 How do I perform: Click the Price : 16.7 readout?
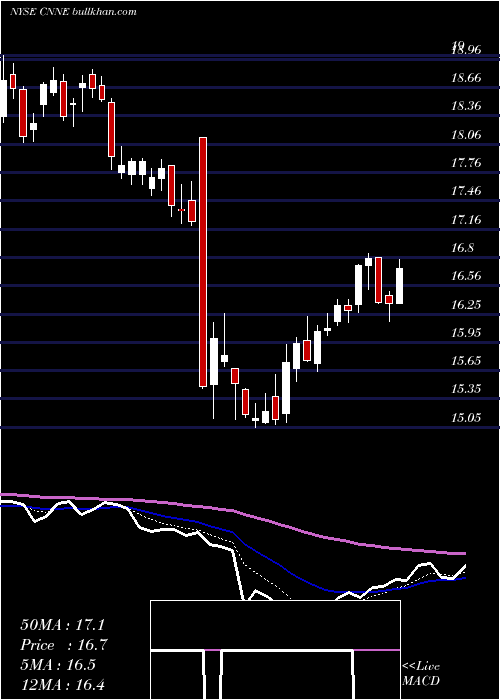point(63,645)
